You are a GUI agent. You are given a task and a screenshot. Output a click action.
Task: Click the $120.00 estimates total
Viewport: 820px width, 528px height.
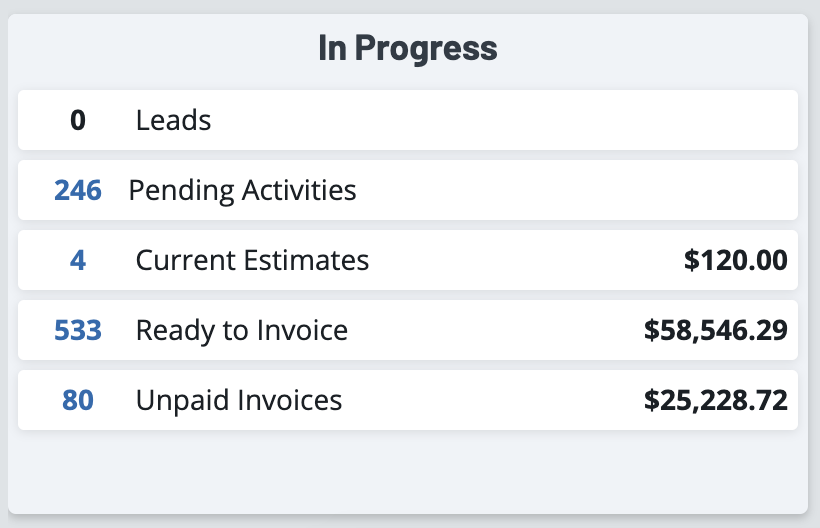coord(736,261)
